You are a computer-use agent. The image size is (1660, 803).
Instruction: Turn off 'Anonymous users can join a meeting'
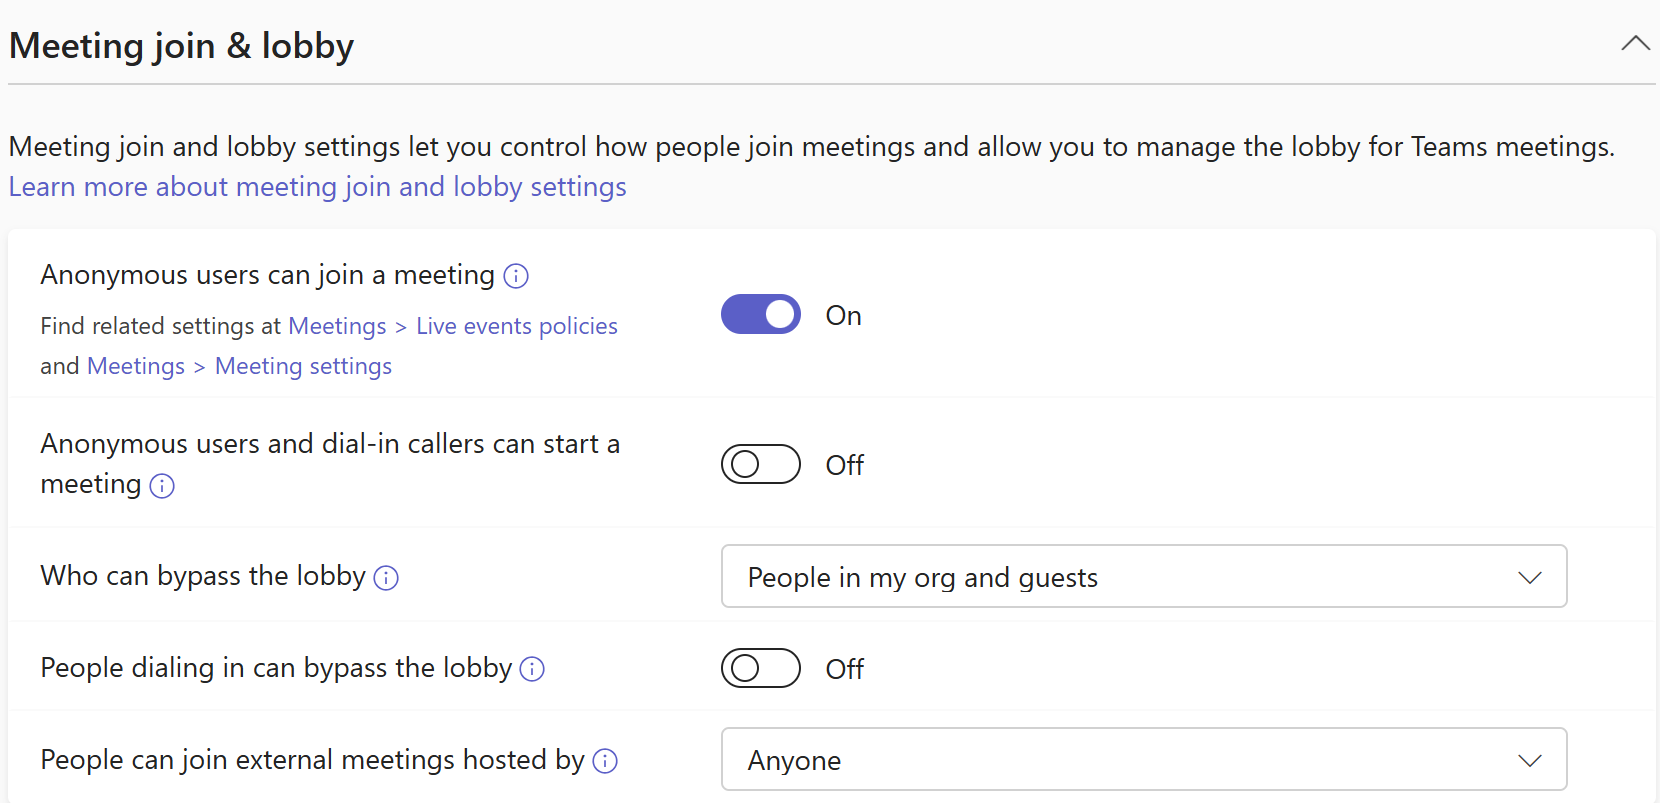click(760, 314)
